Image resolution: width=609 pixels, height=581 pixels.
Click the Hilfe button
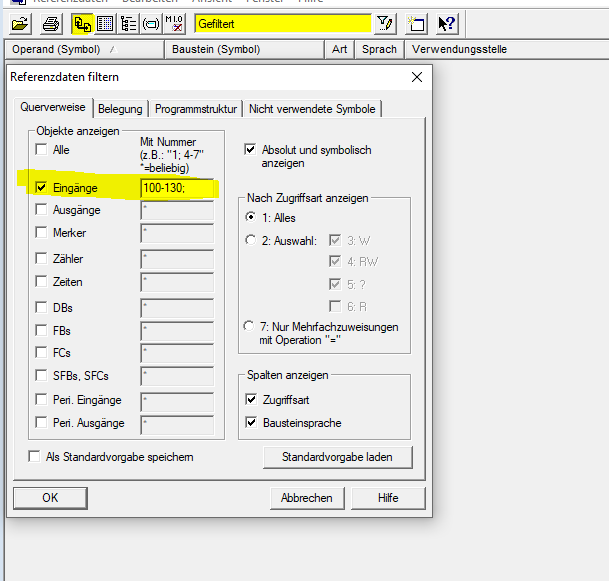click(x=388, y=498)
